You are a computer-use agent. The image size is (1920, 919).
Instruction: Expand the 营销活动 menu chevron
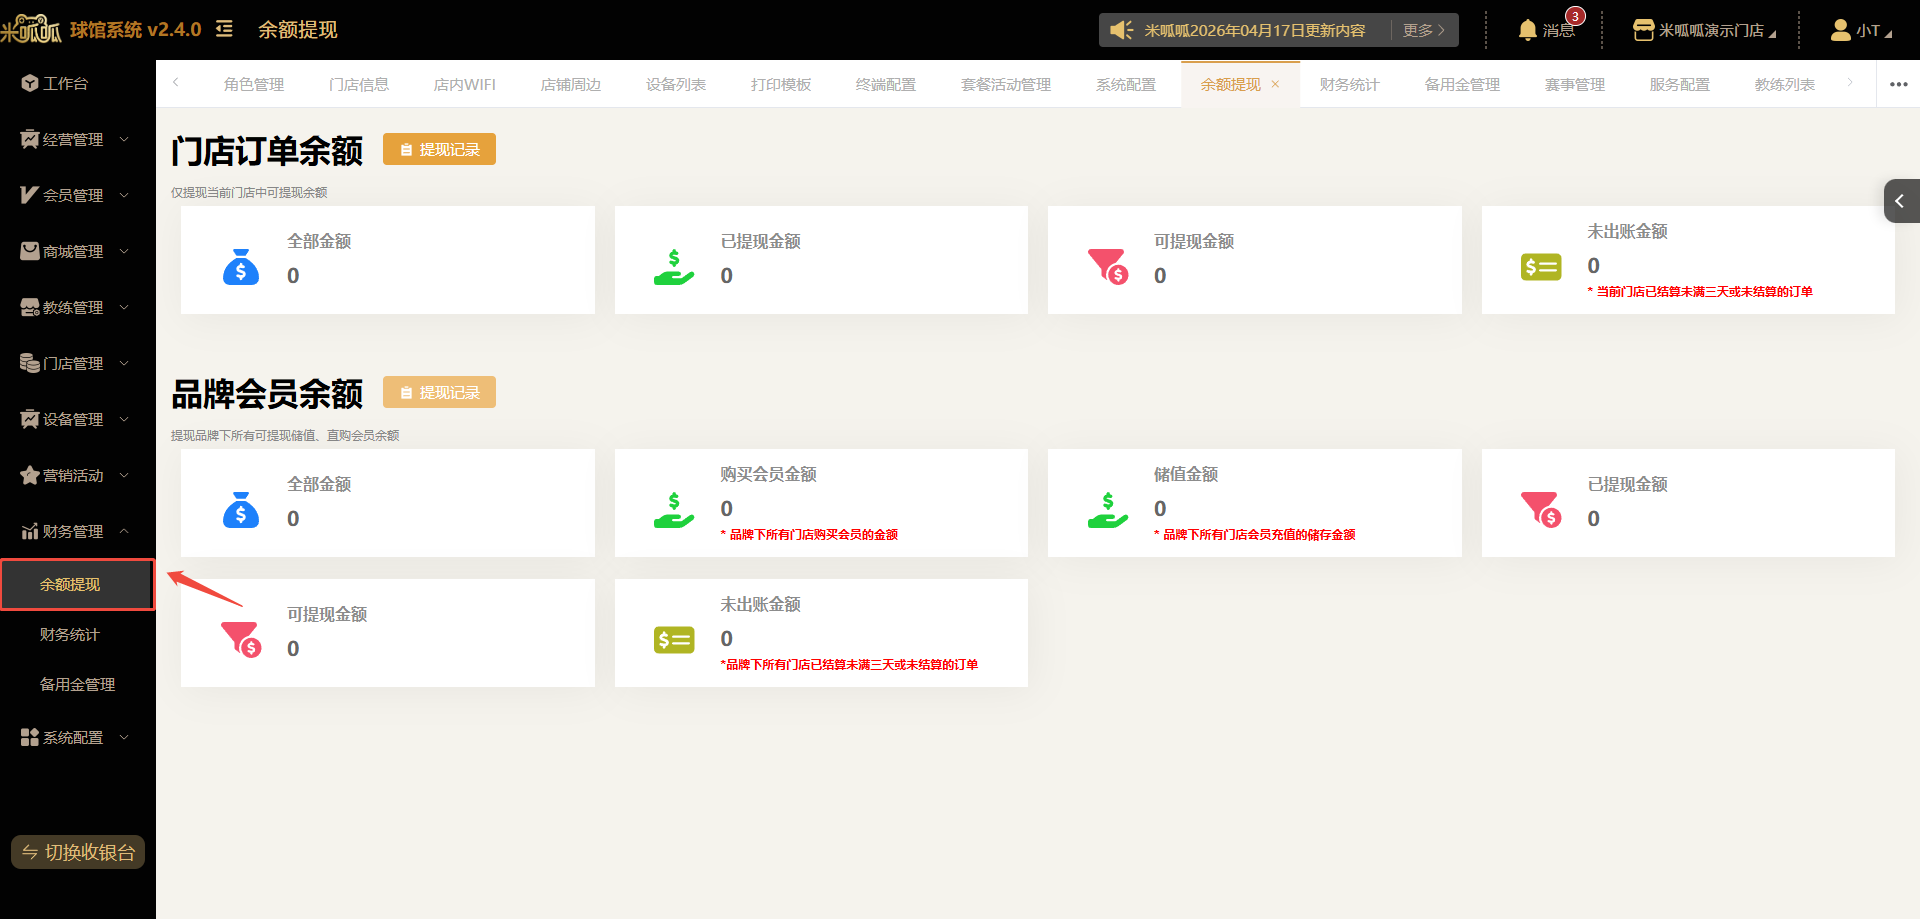pos(124,475)
